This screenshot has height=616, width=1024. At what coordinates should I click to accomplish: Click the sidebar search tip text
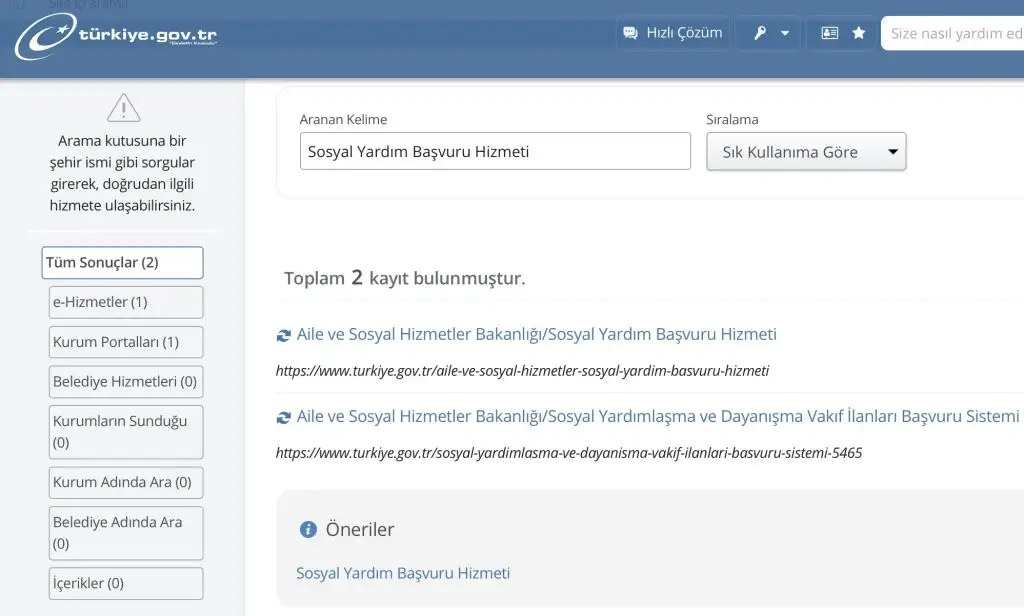[122, 173]
